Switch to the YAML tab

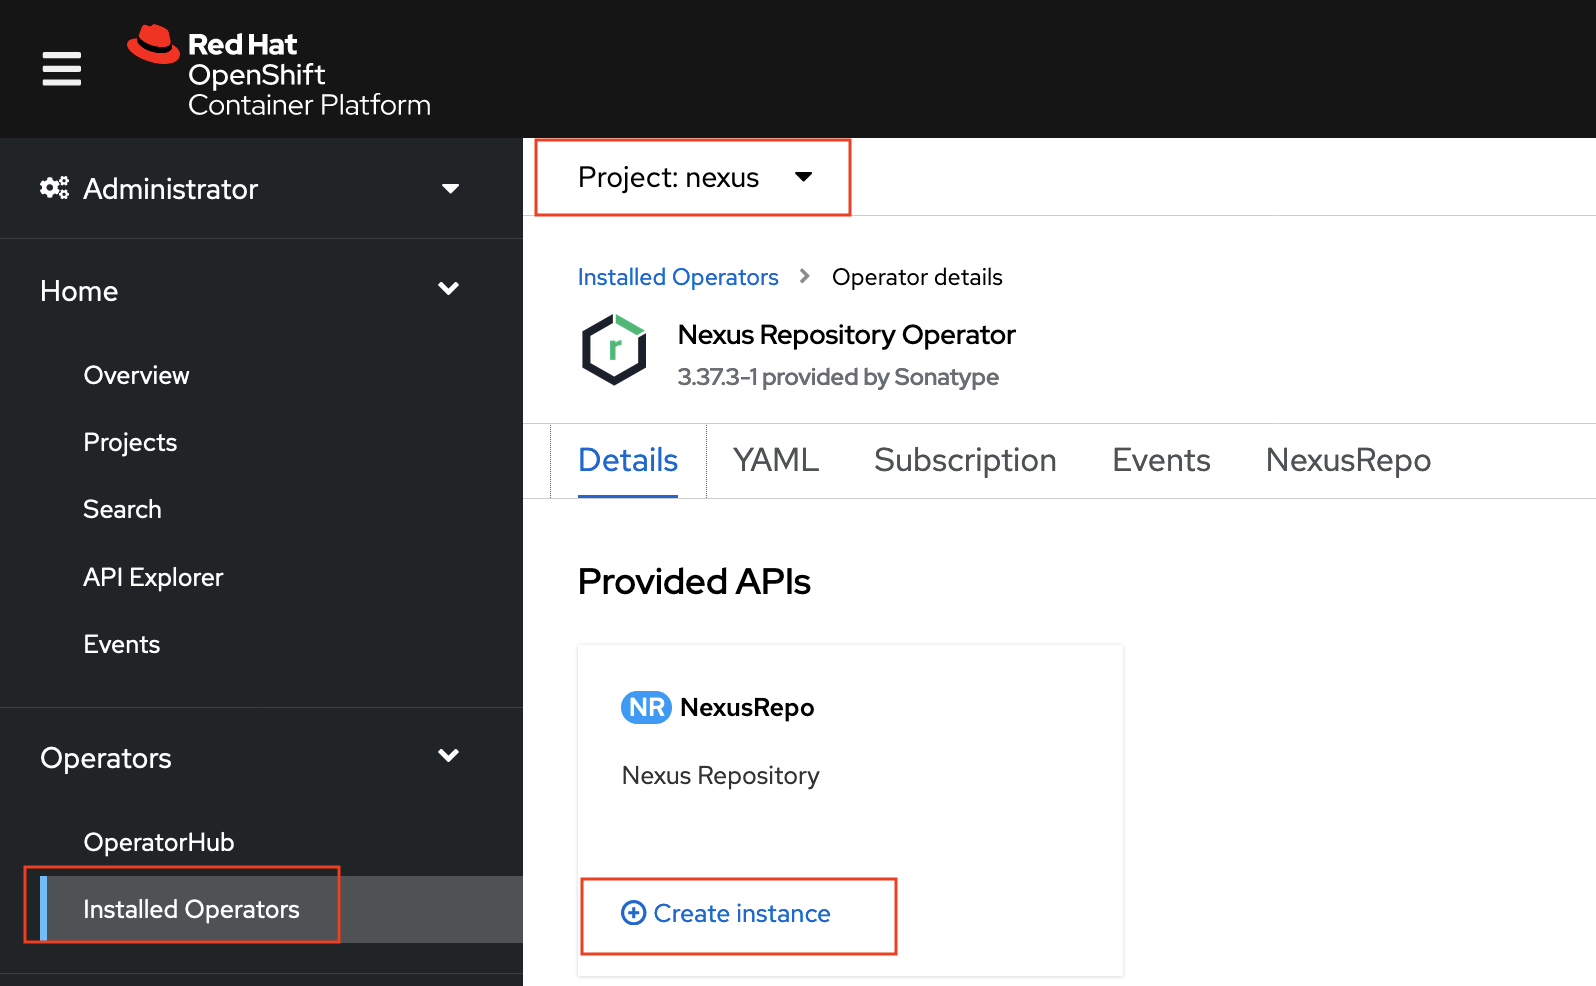pos(775,460)
